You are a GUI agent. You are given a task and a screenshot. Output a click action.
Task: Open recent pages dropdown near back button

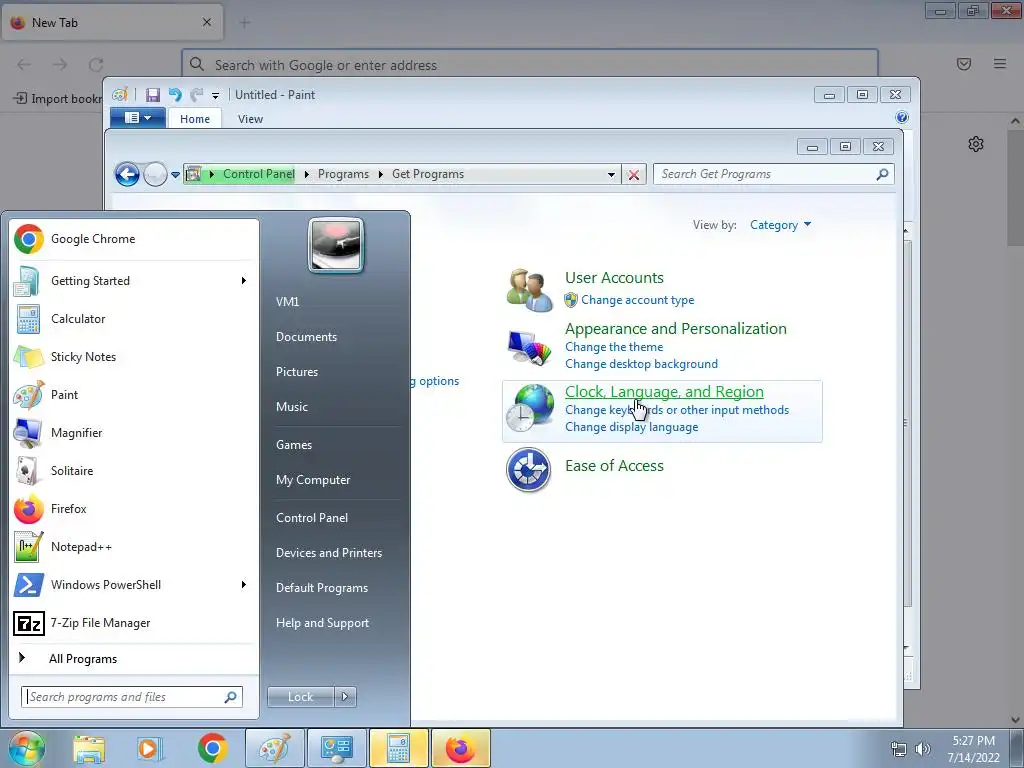point(175,174)
